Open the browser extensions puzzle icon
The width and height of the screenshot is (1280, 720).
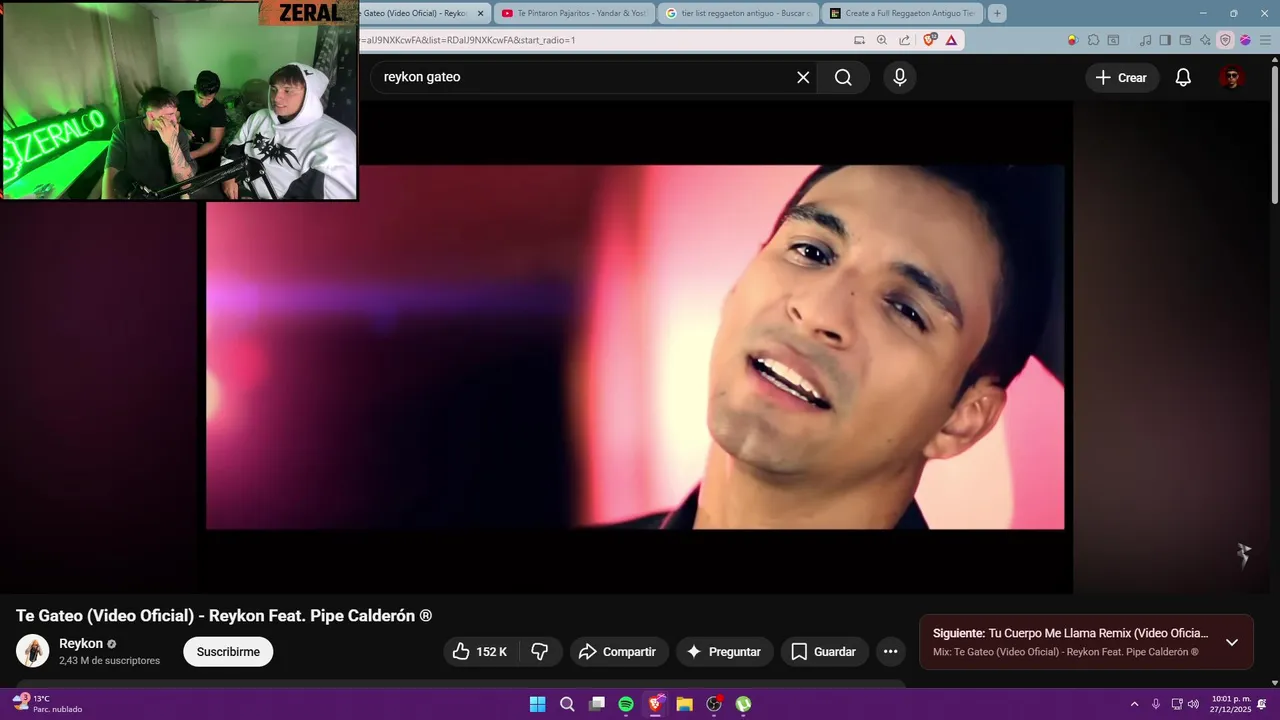1093,40
